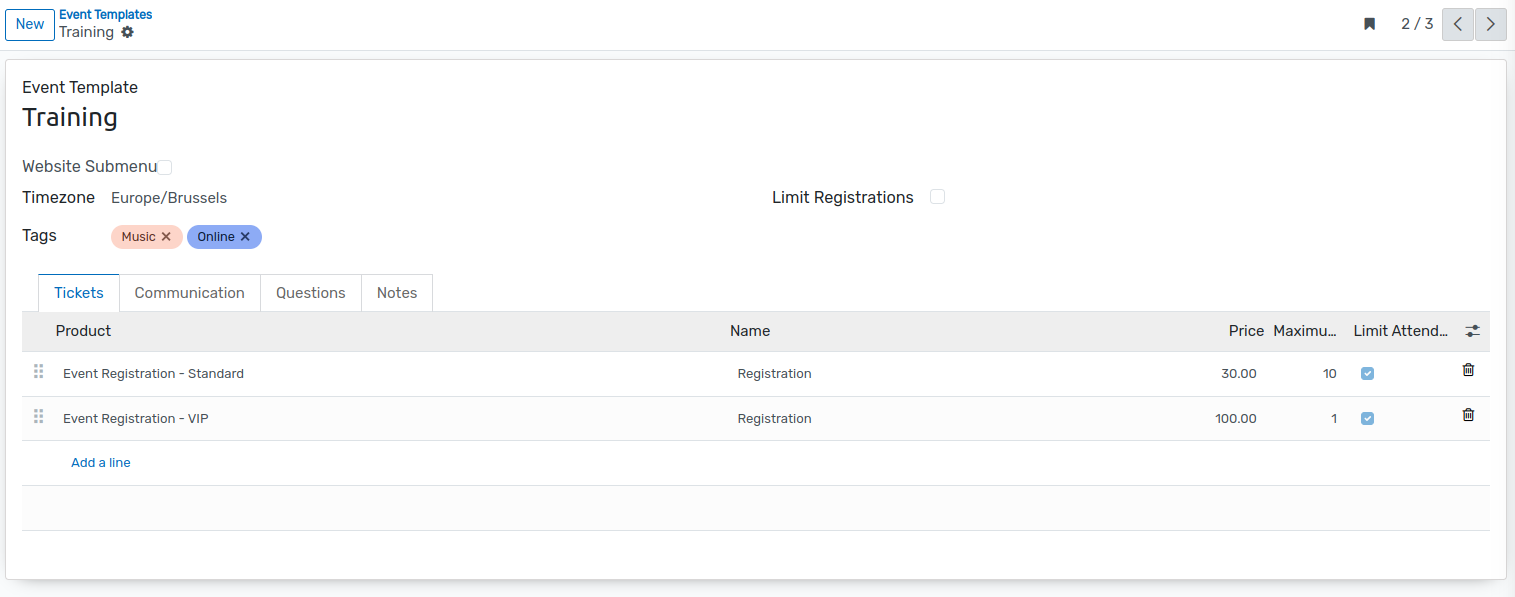Click drag handle of VIP ticket row
The width and height of the screenshot is (1515, 597).
pos(39,416)
